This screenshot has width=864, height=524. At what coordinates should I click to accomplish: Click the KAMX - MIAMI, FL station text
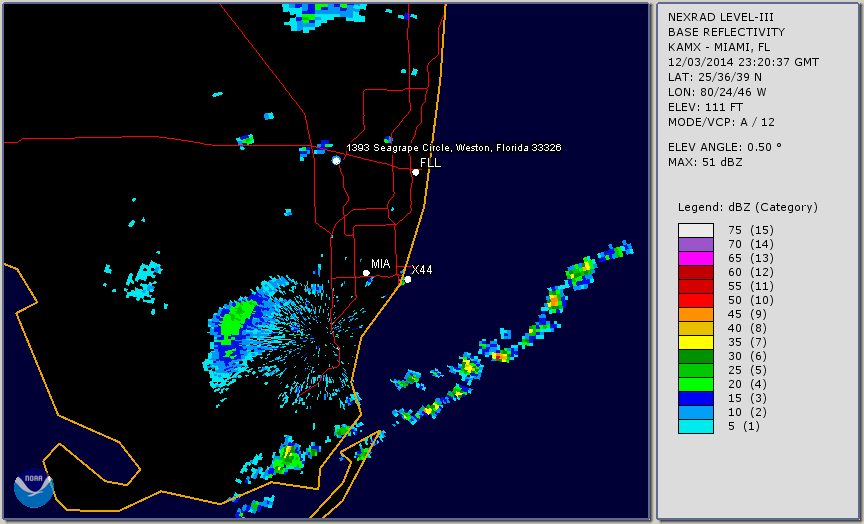[719, 47]
